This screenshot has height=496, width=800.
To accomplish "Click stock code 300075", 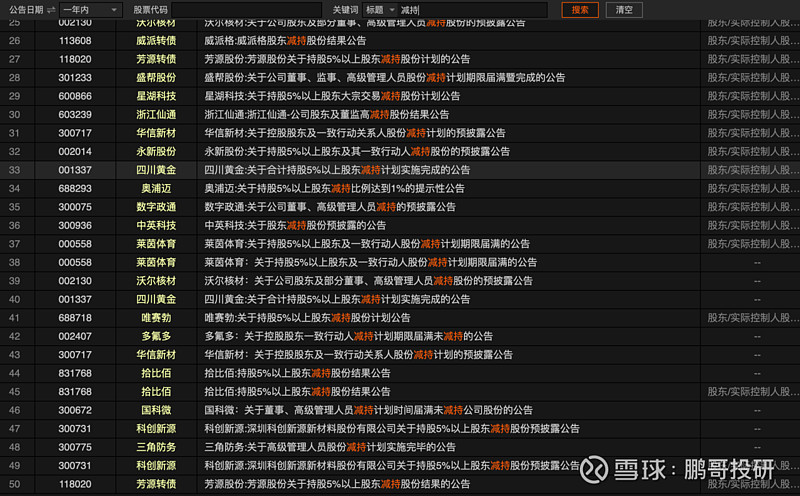I will [75, 207].
